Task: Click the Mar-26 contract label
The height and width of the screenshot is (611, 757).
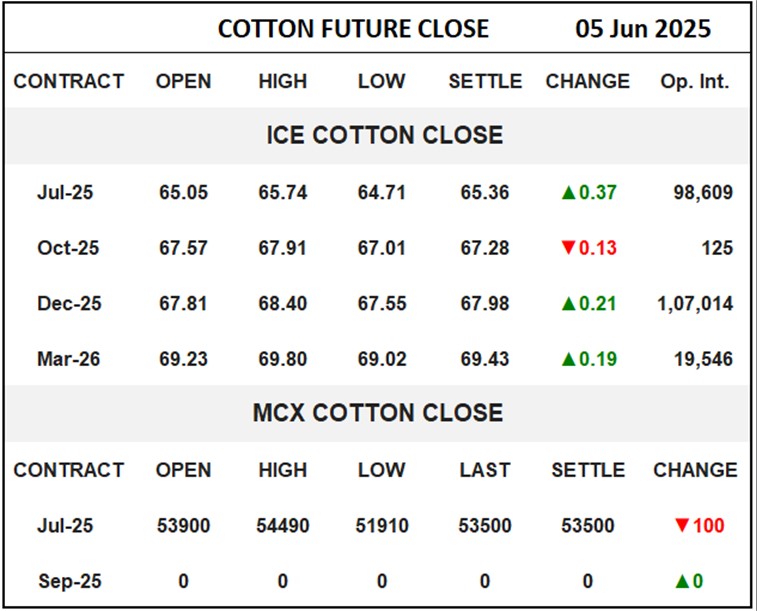Action: point(68,358)
